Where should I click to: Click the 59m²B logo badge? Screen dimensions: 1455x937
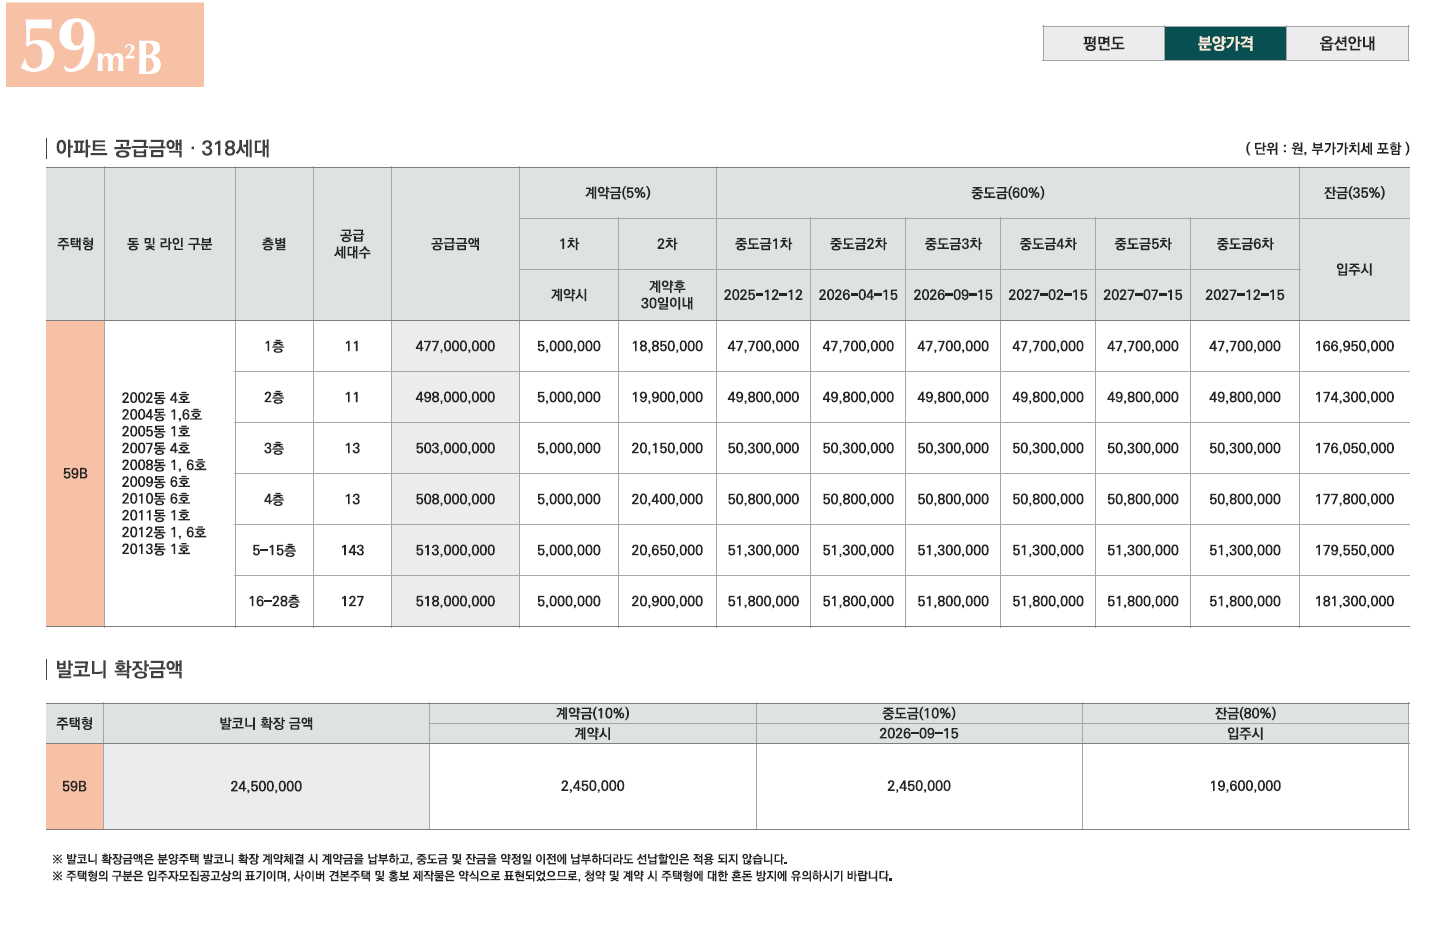(105, 45)
